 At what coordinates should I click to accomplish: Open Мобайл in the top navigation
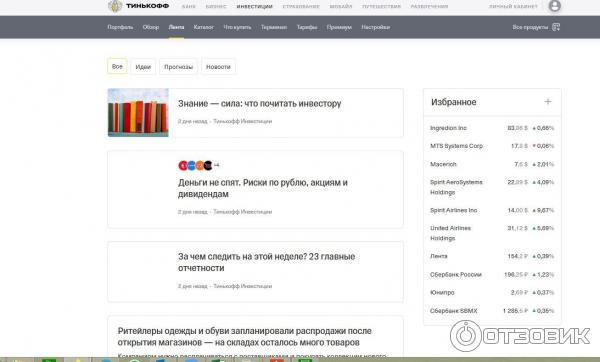[x=341, y=7]
